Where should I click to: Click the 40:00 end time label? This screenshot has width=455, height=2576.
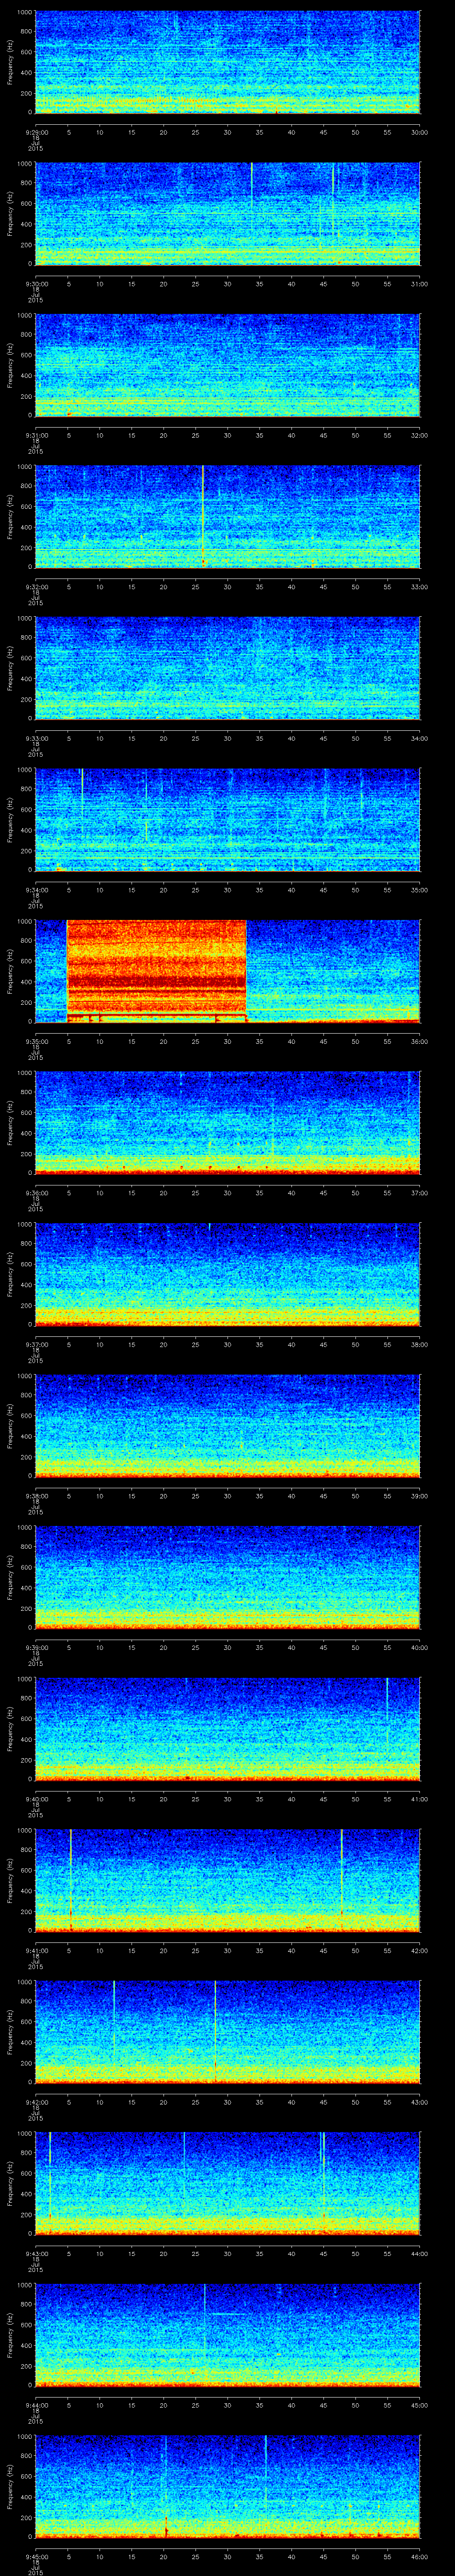[420, 1647]
